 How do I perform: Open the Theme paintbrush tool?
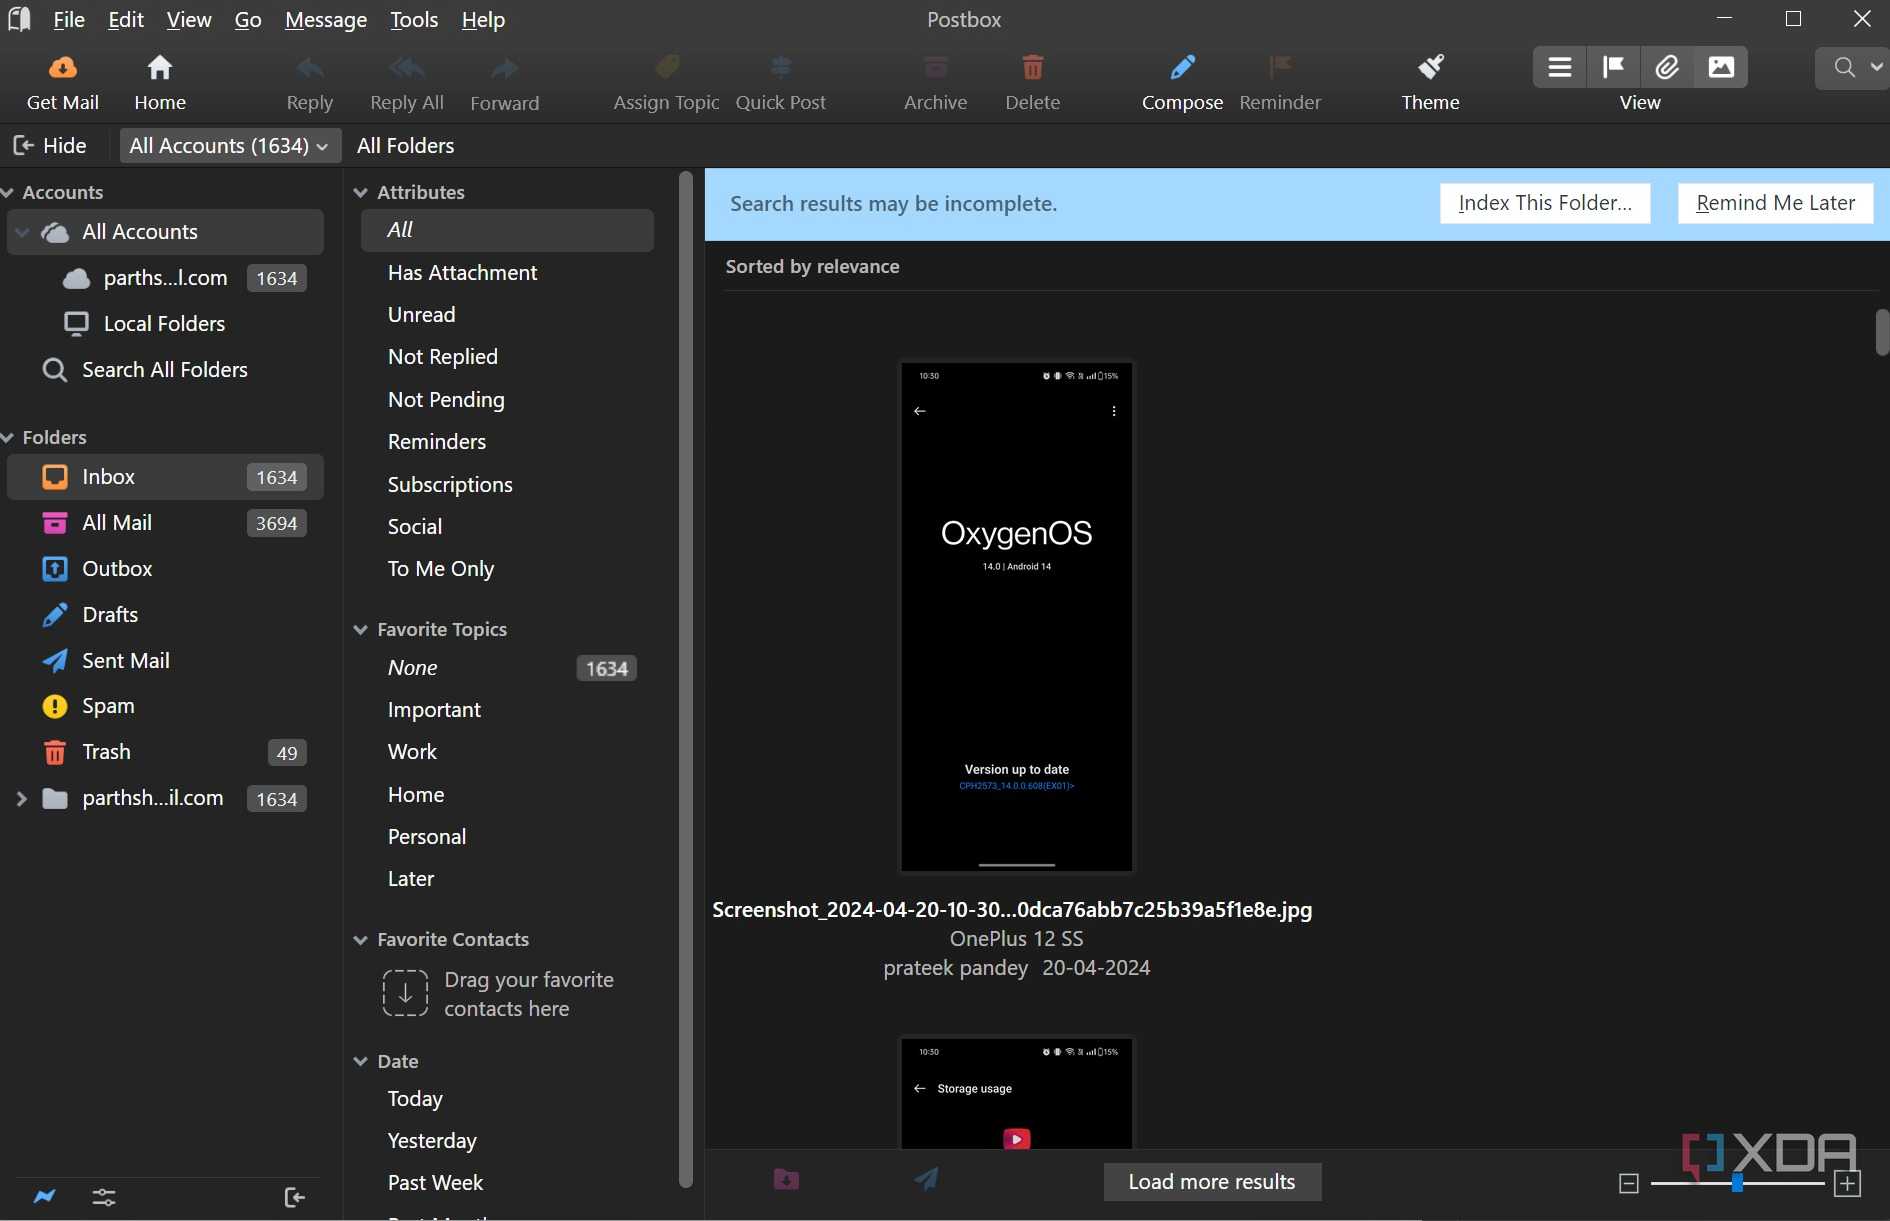pyautogui.click(x=1431, y=67)
